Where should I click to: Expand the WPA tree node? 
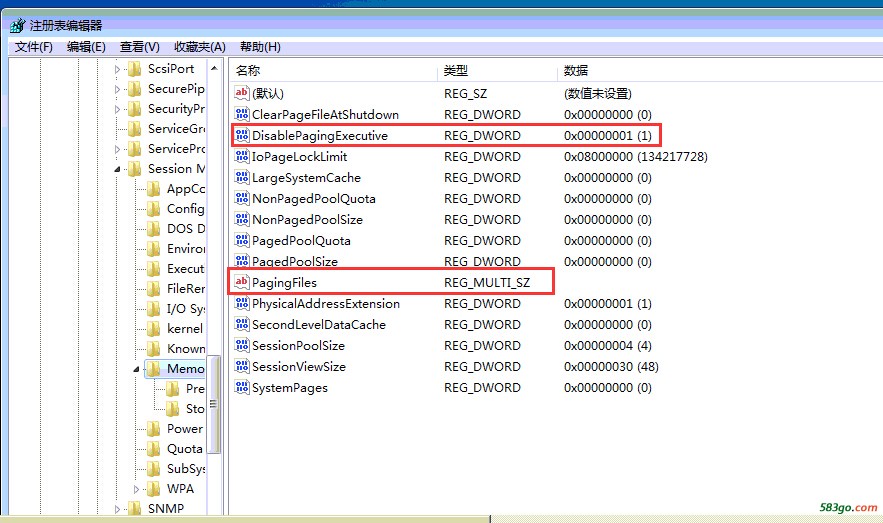pyautogui.click(x=137, y=489)
